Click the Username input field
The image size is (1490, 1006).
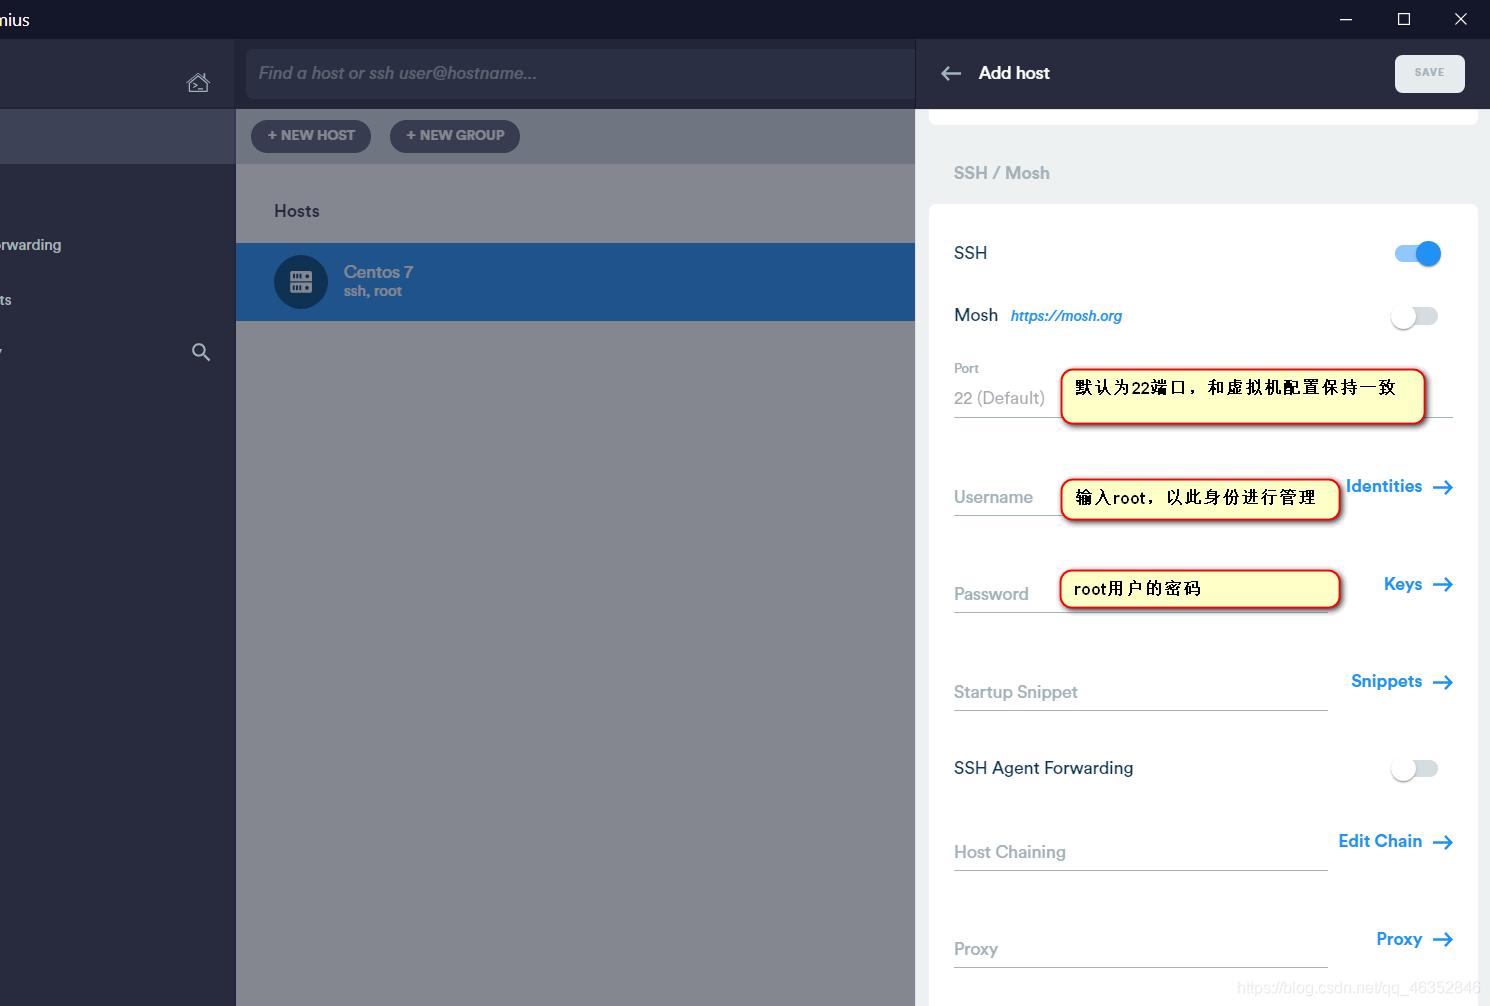(x=1140, y=498)
